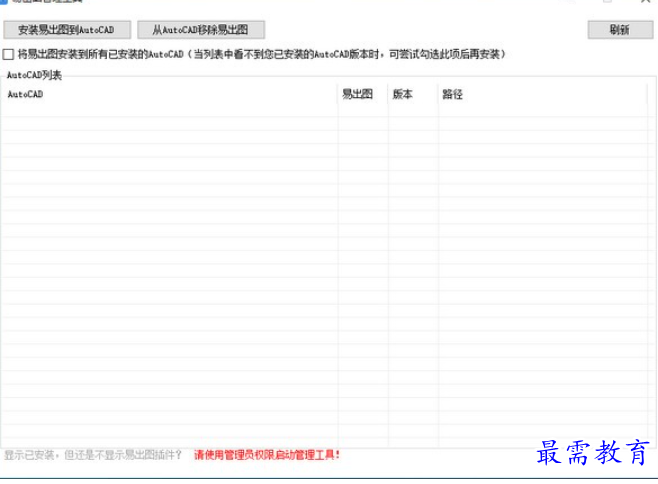Screen dimensions: 658x484
Task: Sort by AutoCAD column header
Action: point(169,94)
